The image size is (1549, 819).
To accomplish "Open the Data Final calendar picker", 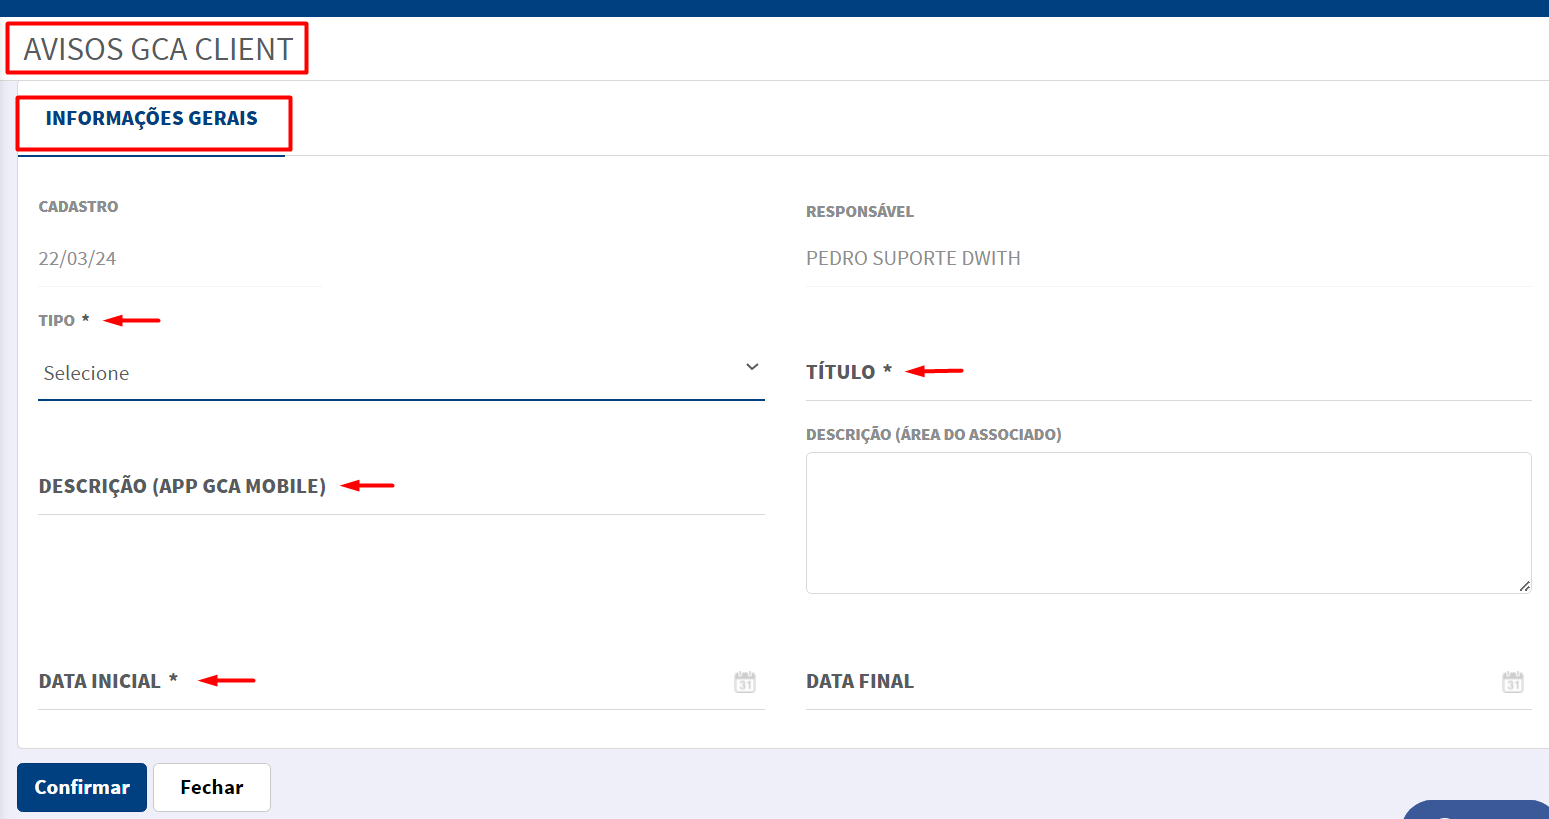I will click(x=1513, y=682).
